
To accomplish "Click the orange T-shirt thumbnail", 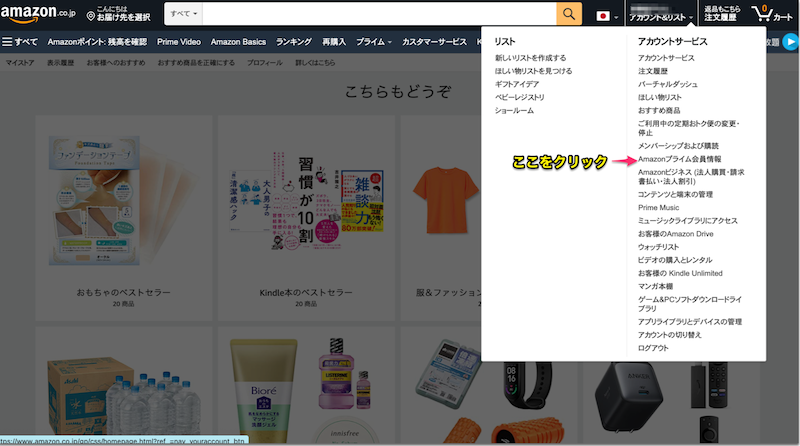I will [x=447, y=200].
